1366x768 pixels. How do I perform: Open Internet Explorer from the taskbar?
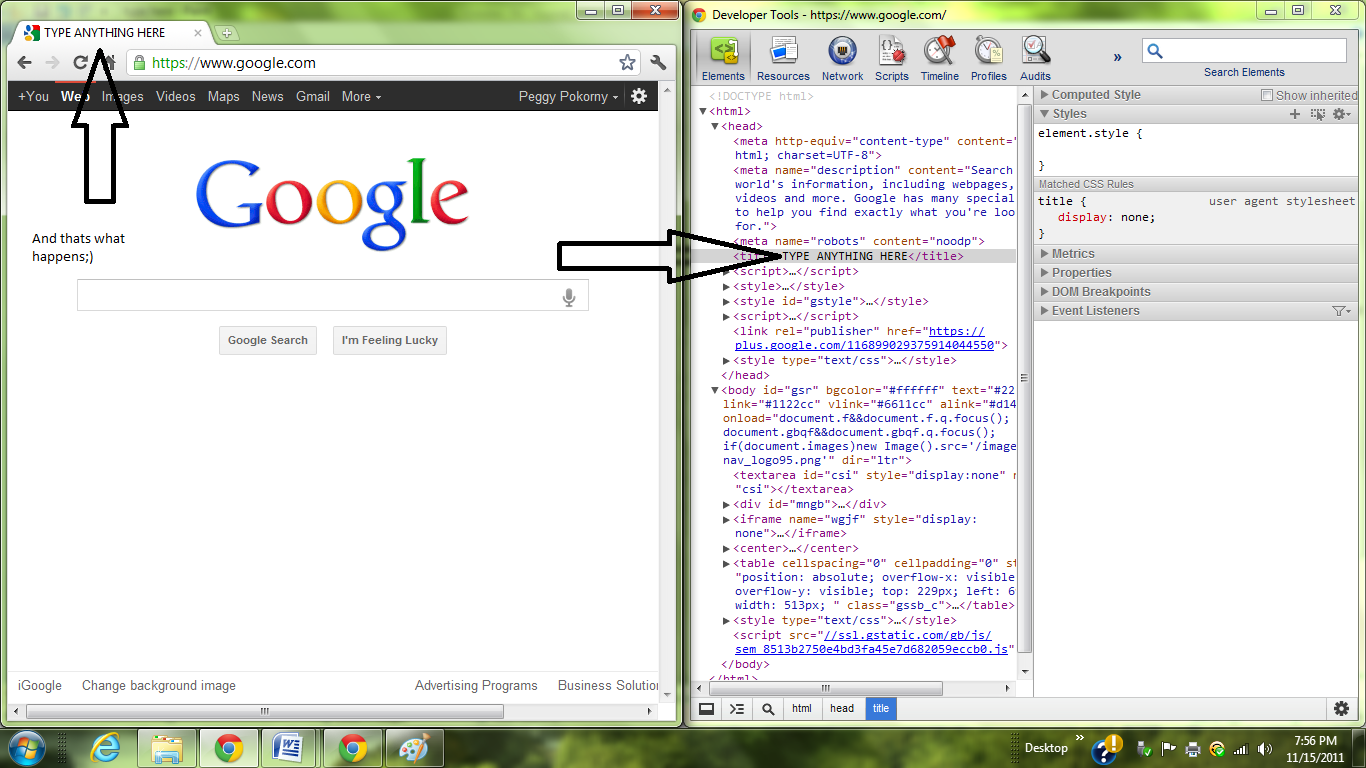(x=105, y=748)
